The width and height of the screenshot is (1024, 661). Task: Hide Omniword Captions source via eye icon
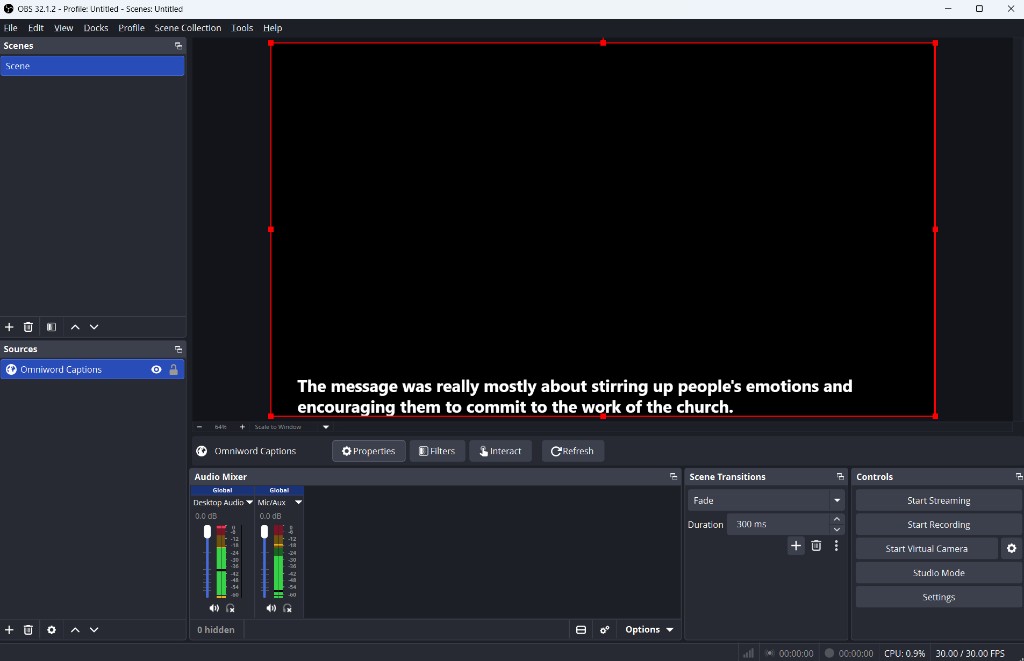point(156,370)
